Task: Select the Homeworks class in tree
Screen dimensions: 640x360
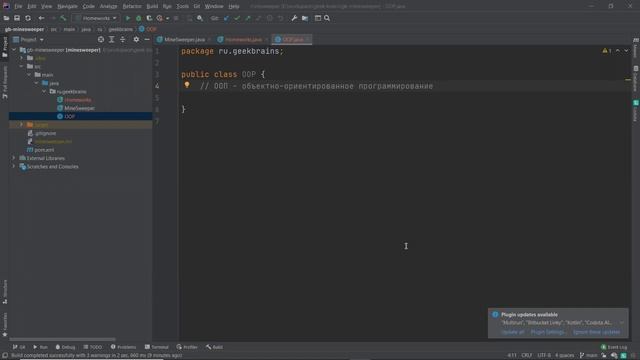Action: [x=78, y=100]
